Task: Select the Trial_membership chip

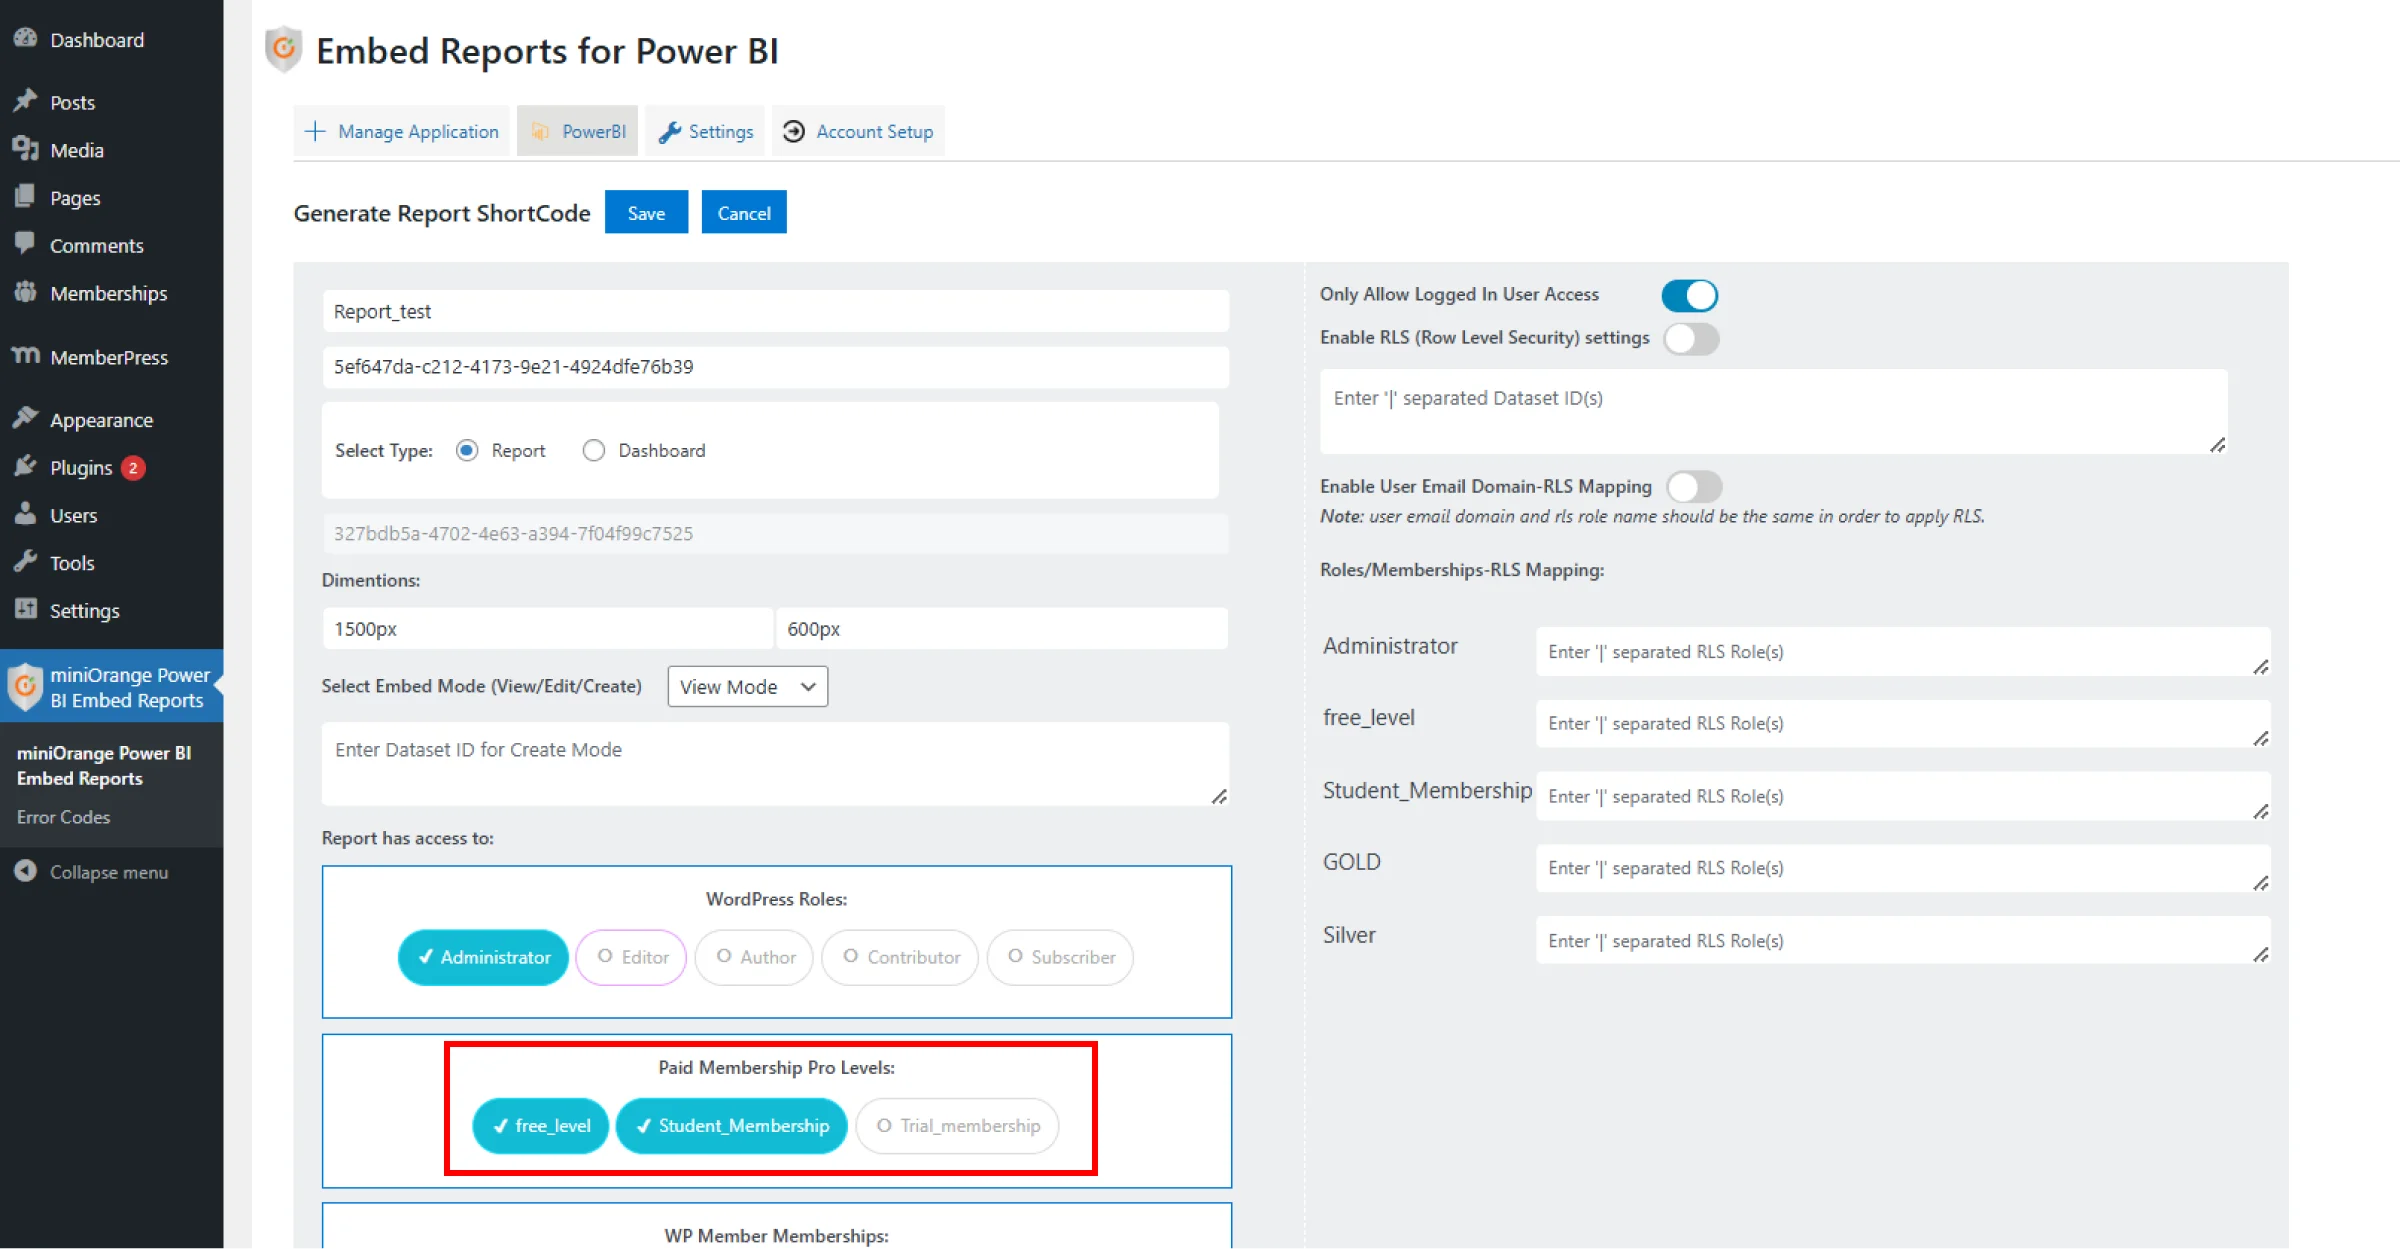Action: click(957, 1126)
